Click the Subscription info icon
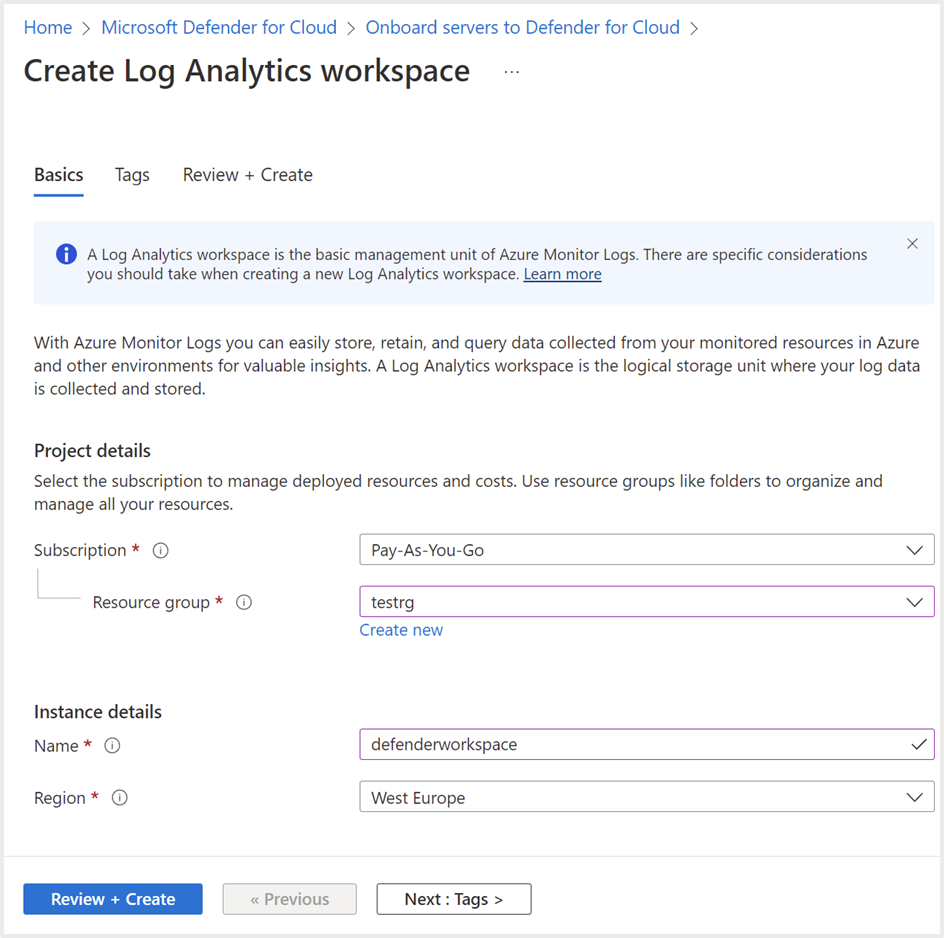 pyautogui.click(x=161, y=551)
